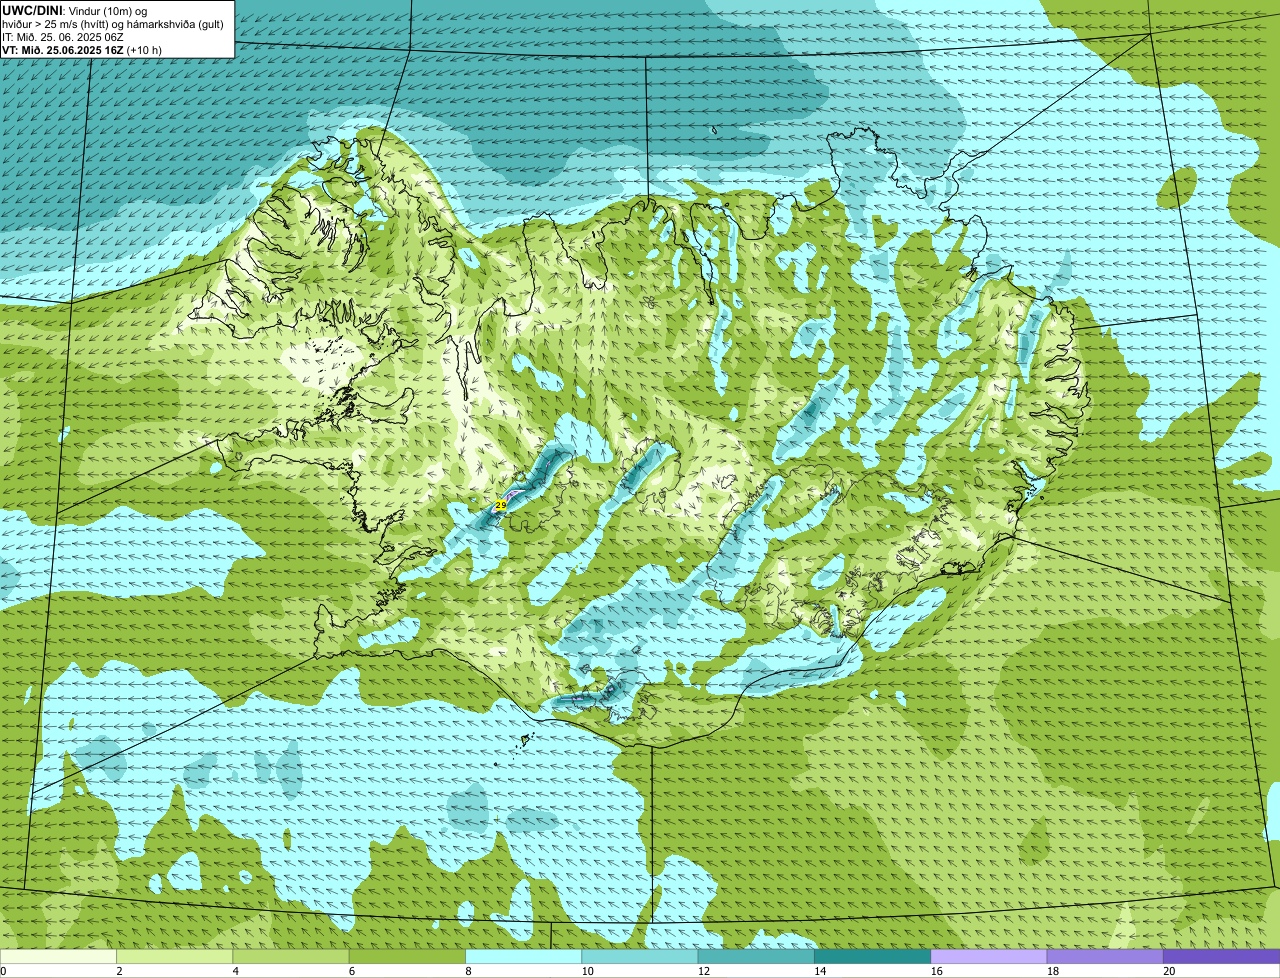
Task: Select the legend swatch between 10 and 12
Action: point(640,957)
